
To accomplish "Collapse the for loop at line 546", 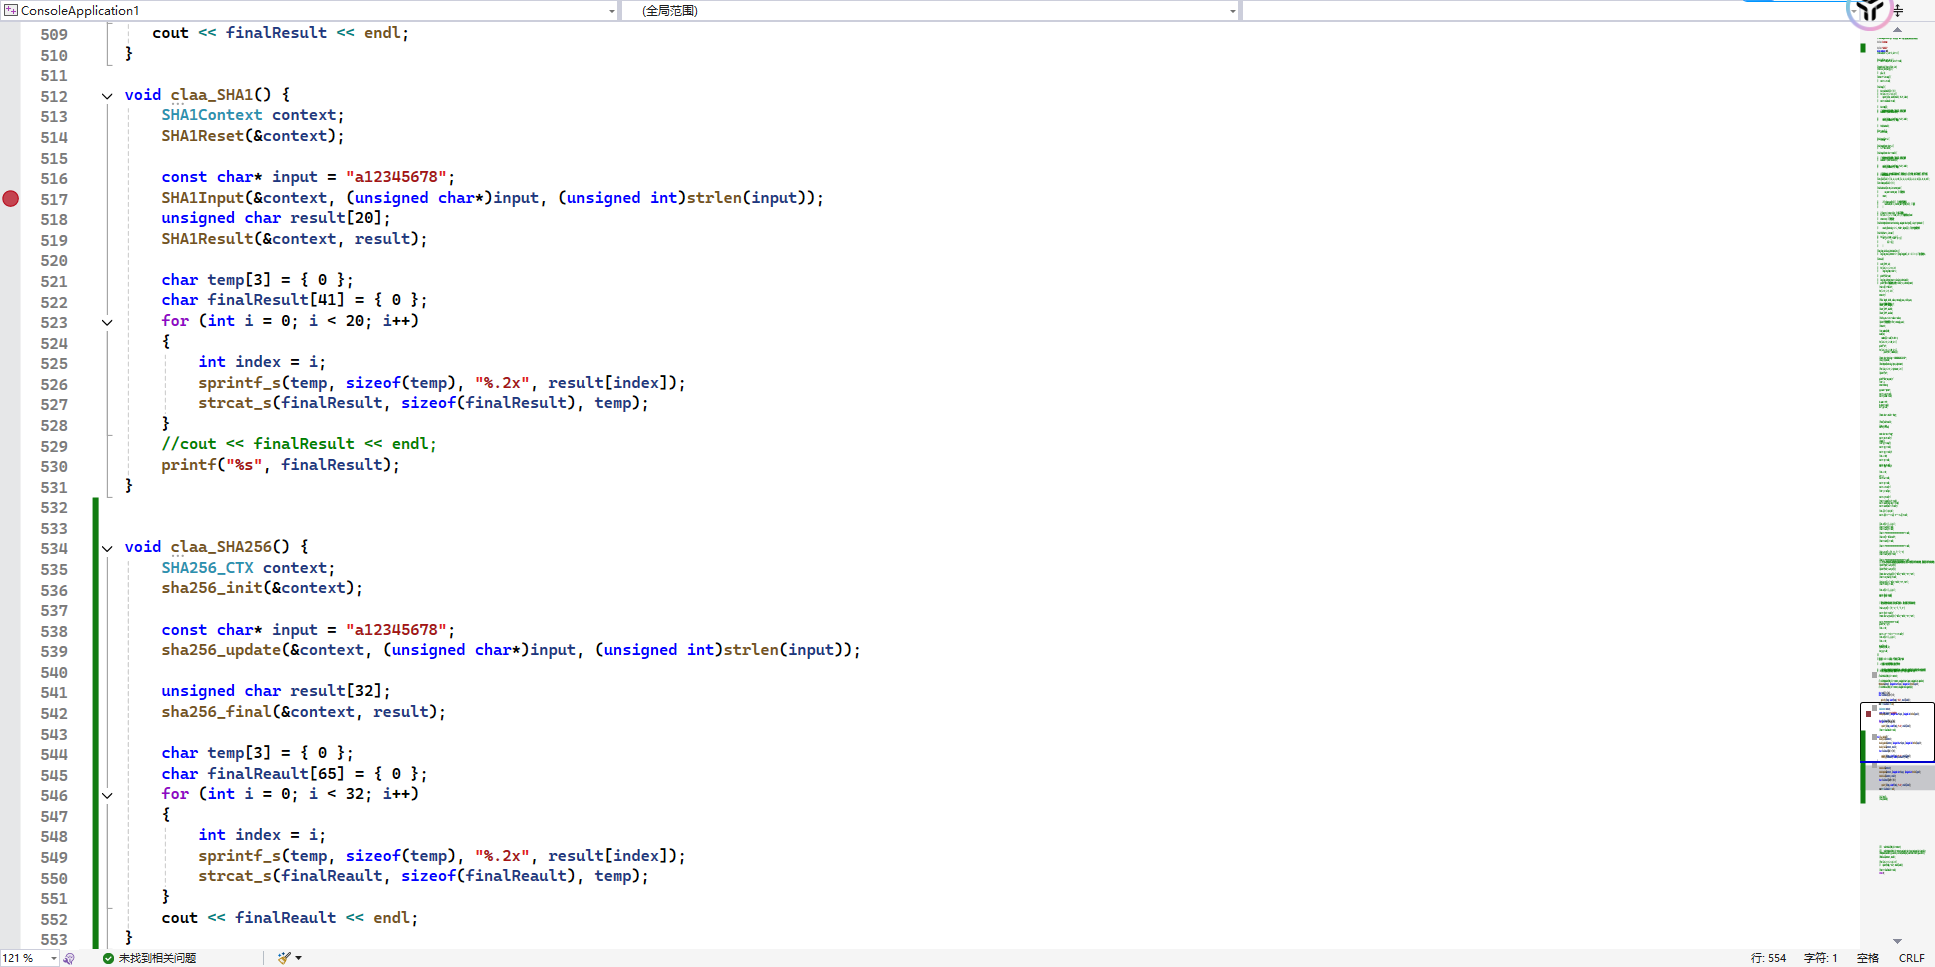I will (x=107, y=795).
